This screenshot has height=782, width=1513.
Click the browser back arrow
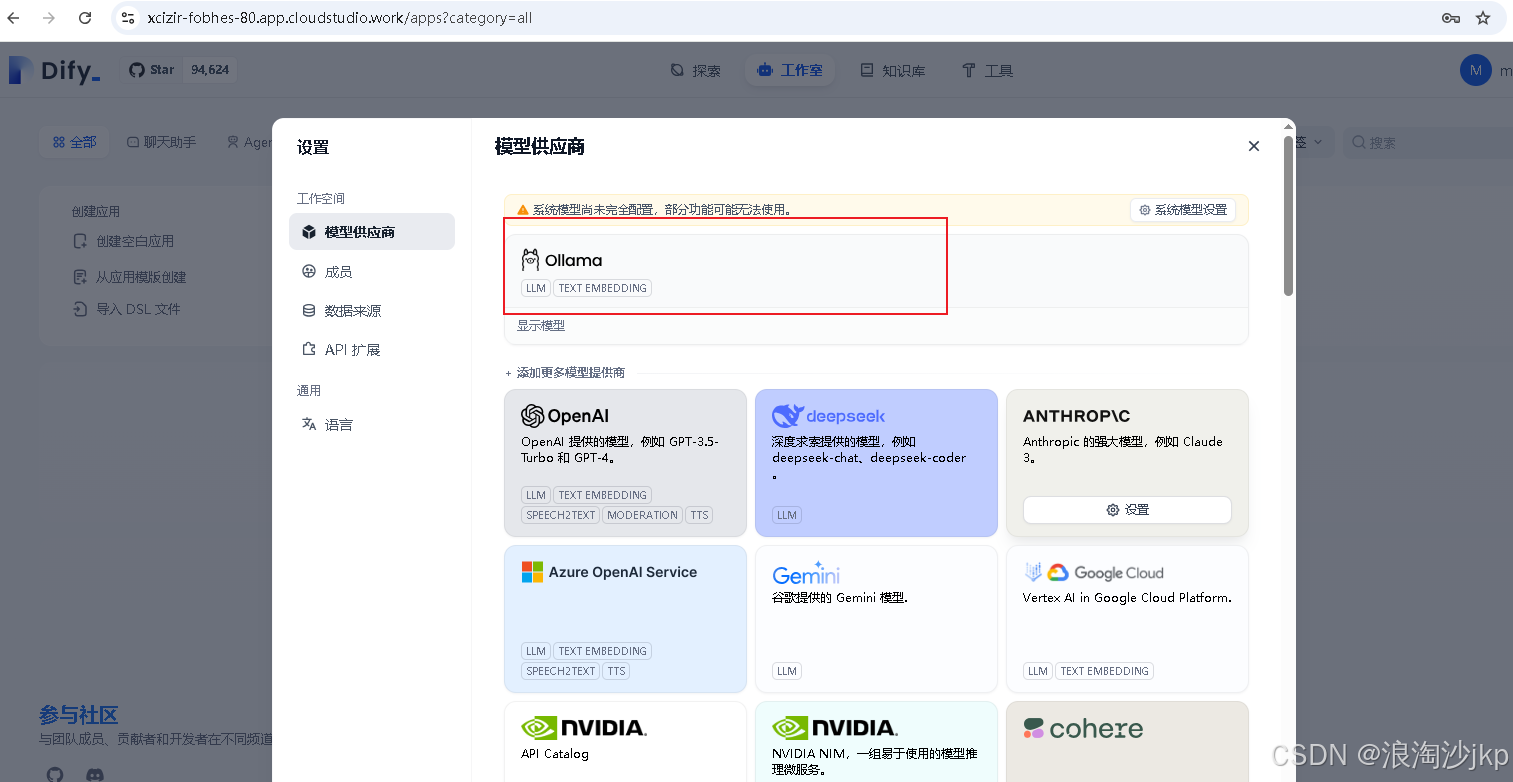14,18
